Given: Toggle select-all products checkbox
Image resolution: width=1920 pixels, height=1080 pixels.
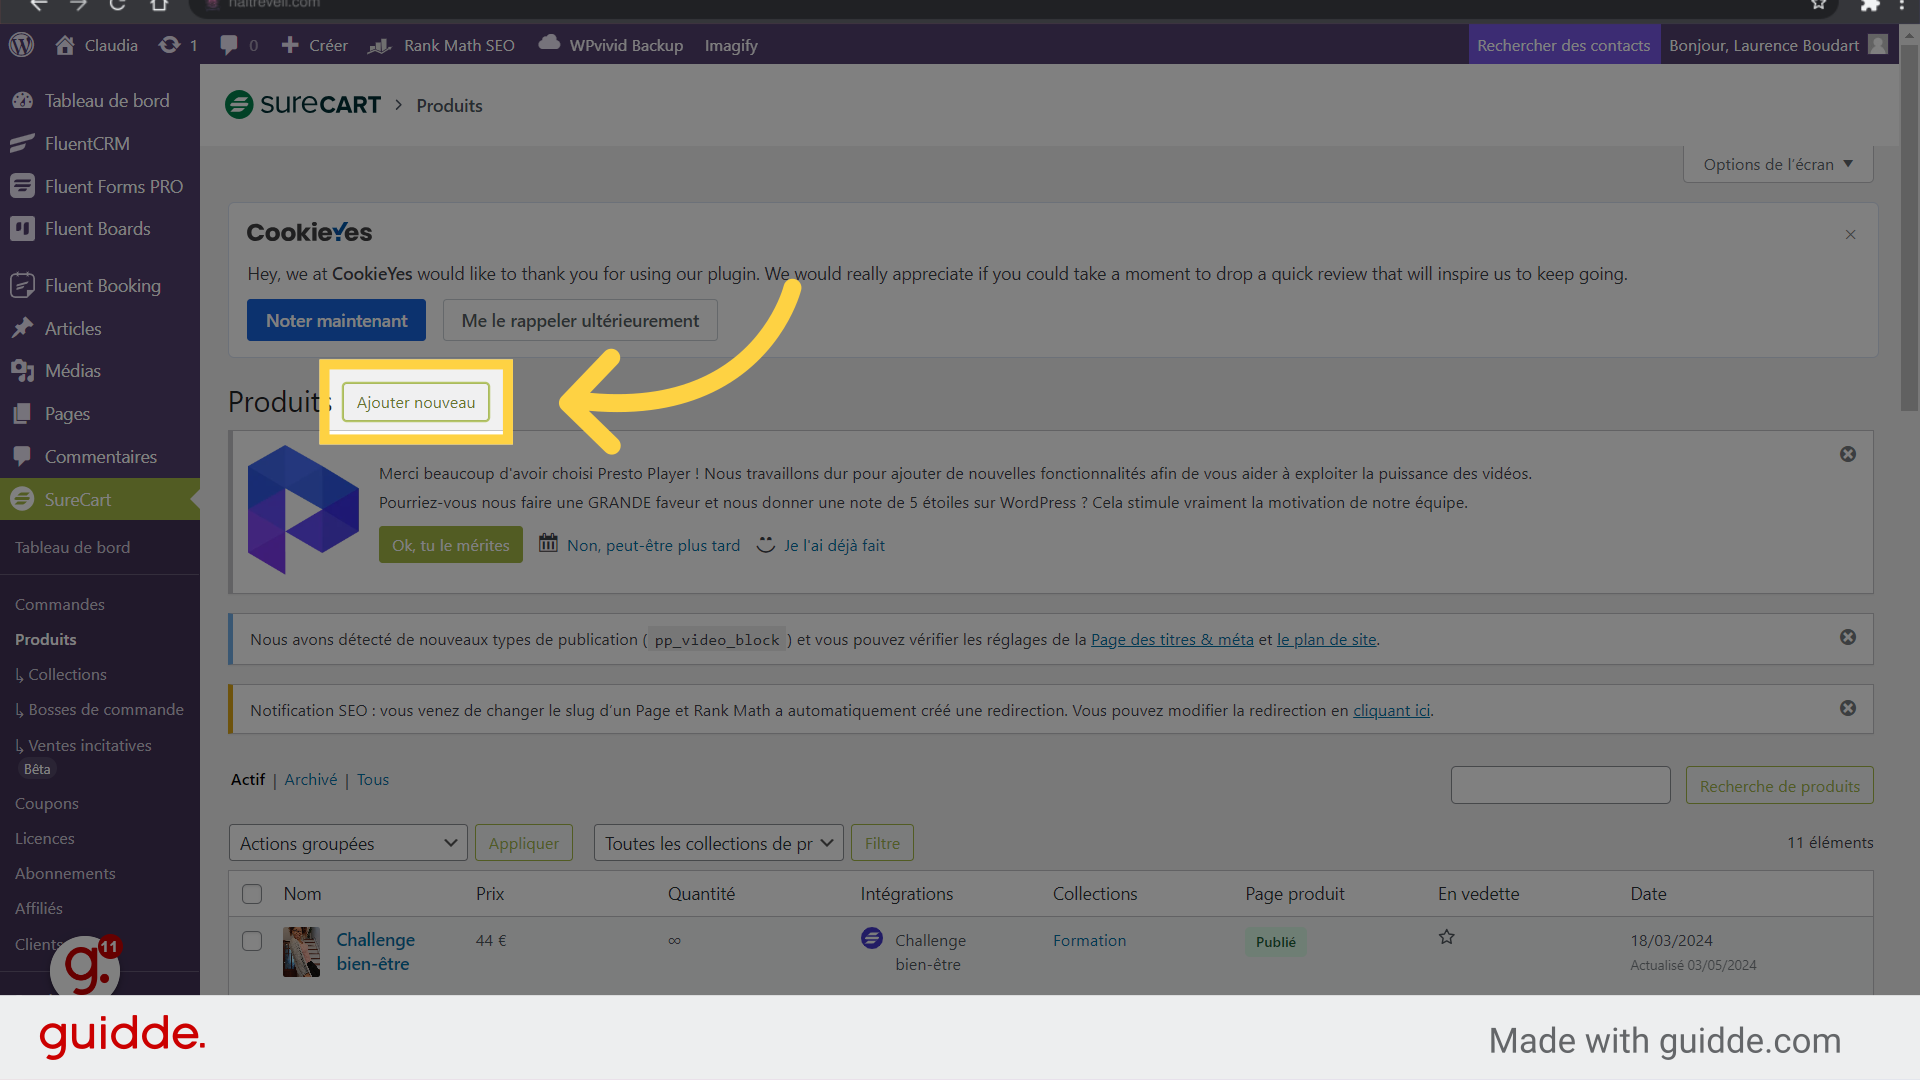Looking at the screenshot, I should click(x=252, y=894).
